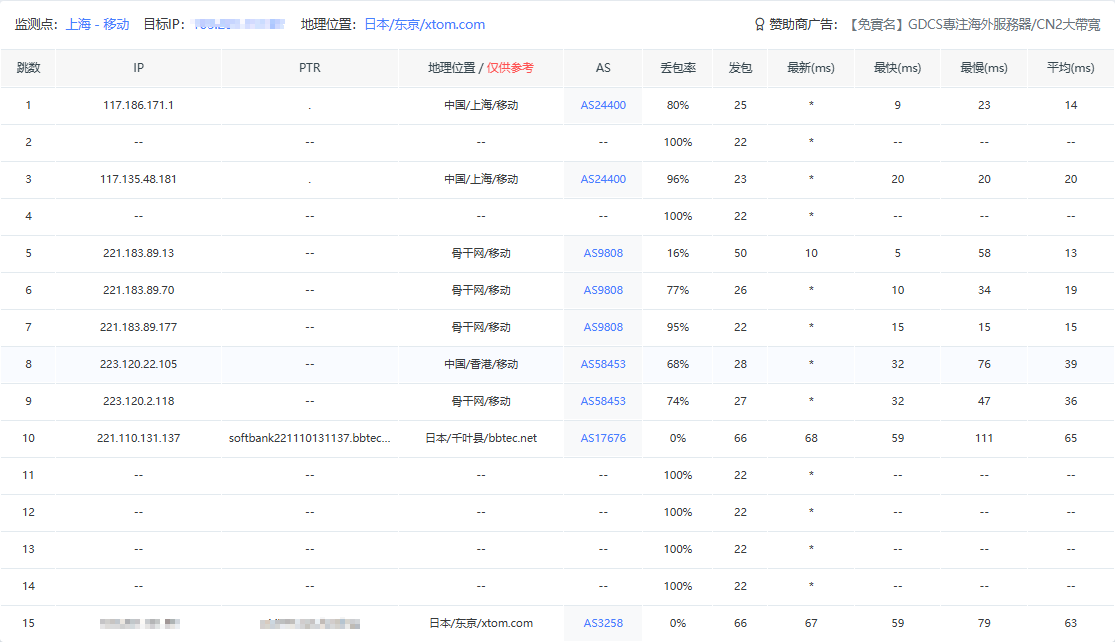Click the 50 packets sent value in hop 5

click(x=740, y=253)
